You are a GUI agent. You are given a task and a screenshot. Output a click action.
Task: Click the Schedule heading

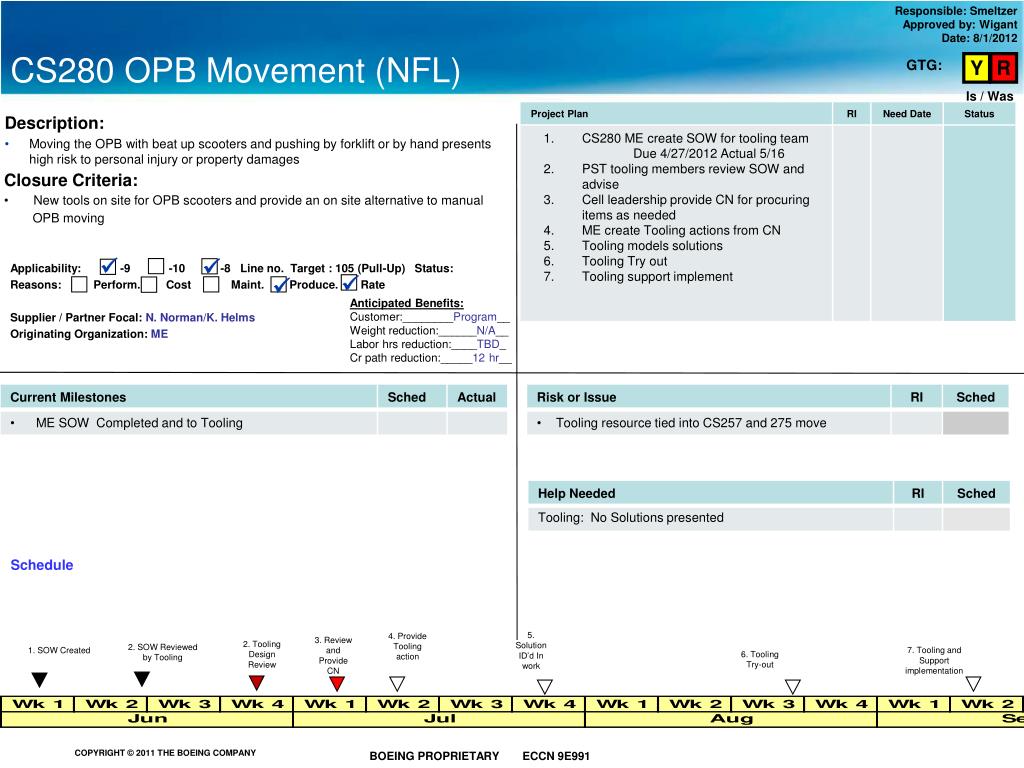click(x=42, y=565)
